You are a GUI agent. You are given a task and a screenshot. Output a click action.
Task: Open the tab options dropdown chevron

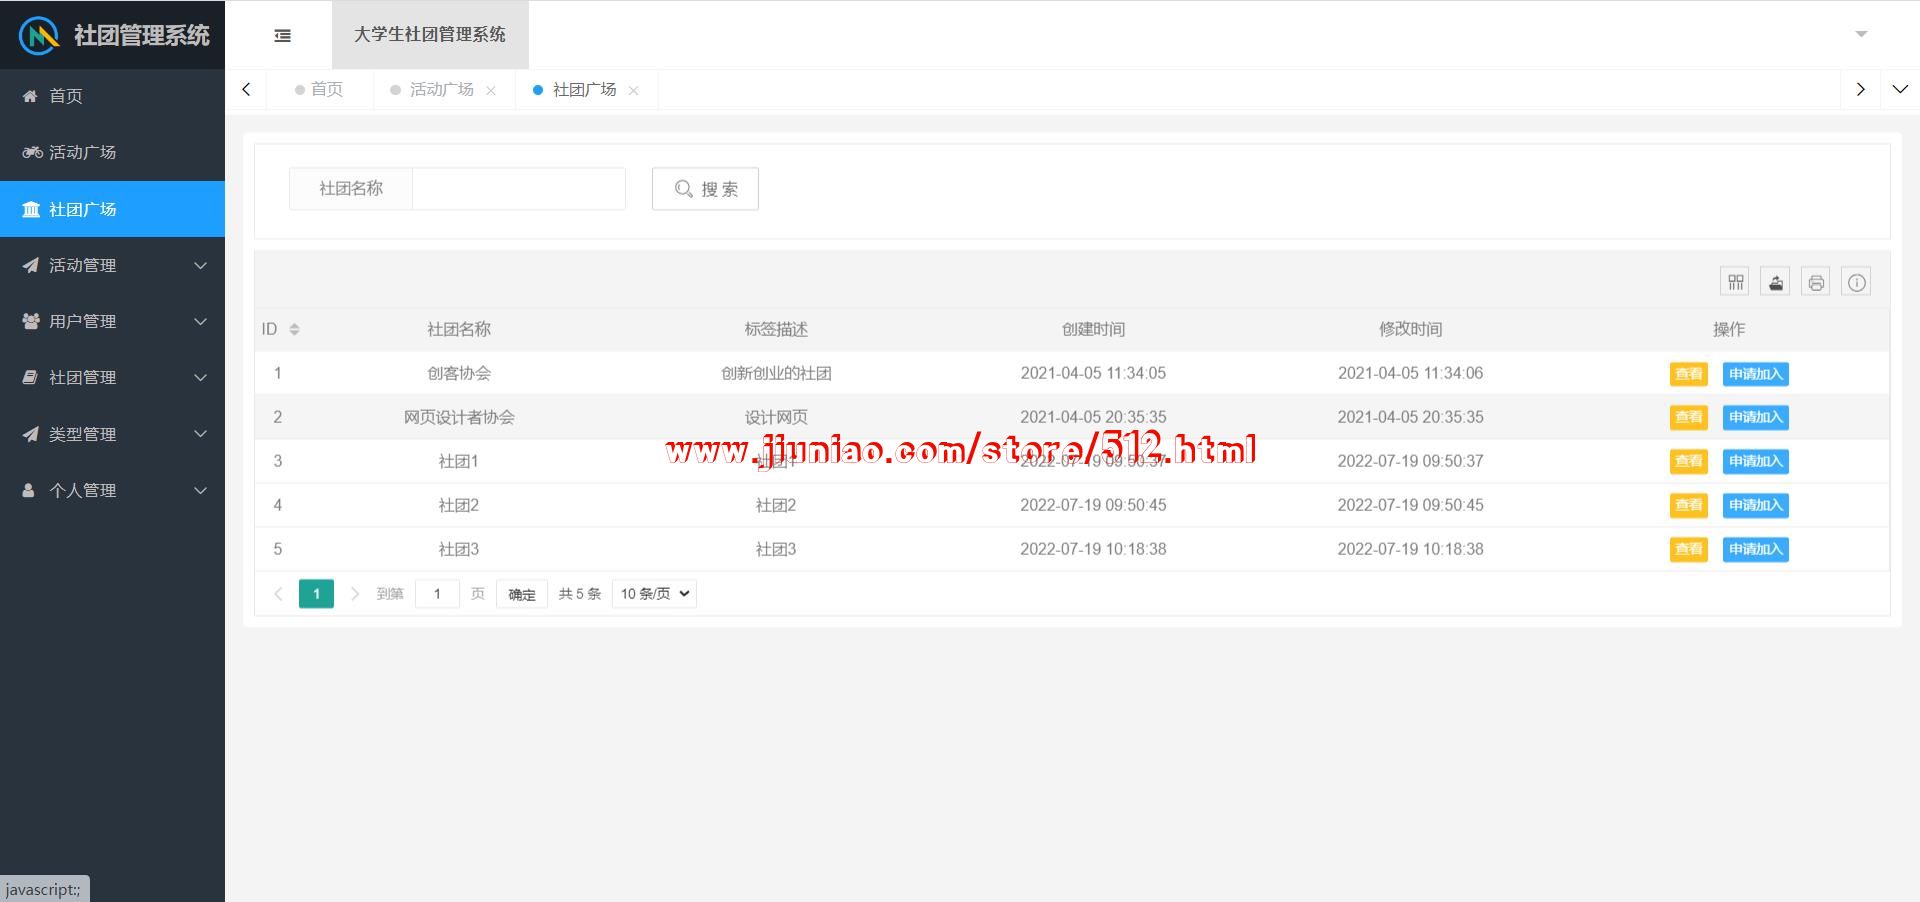click(1900, 89)
